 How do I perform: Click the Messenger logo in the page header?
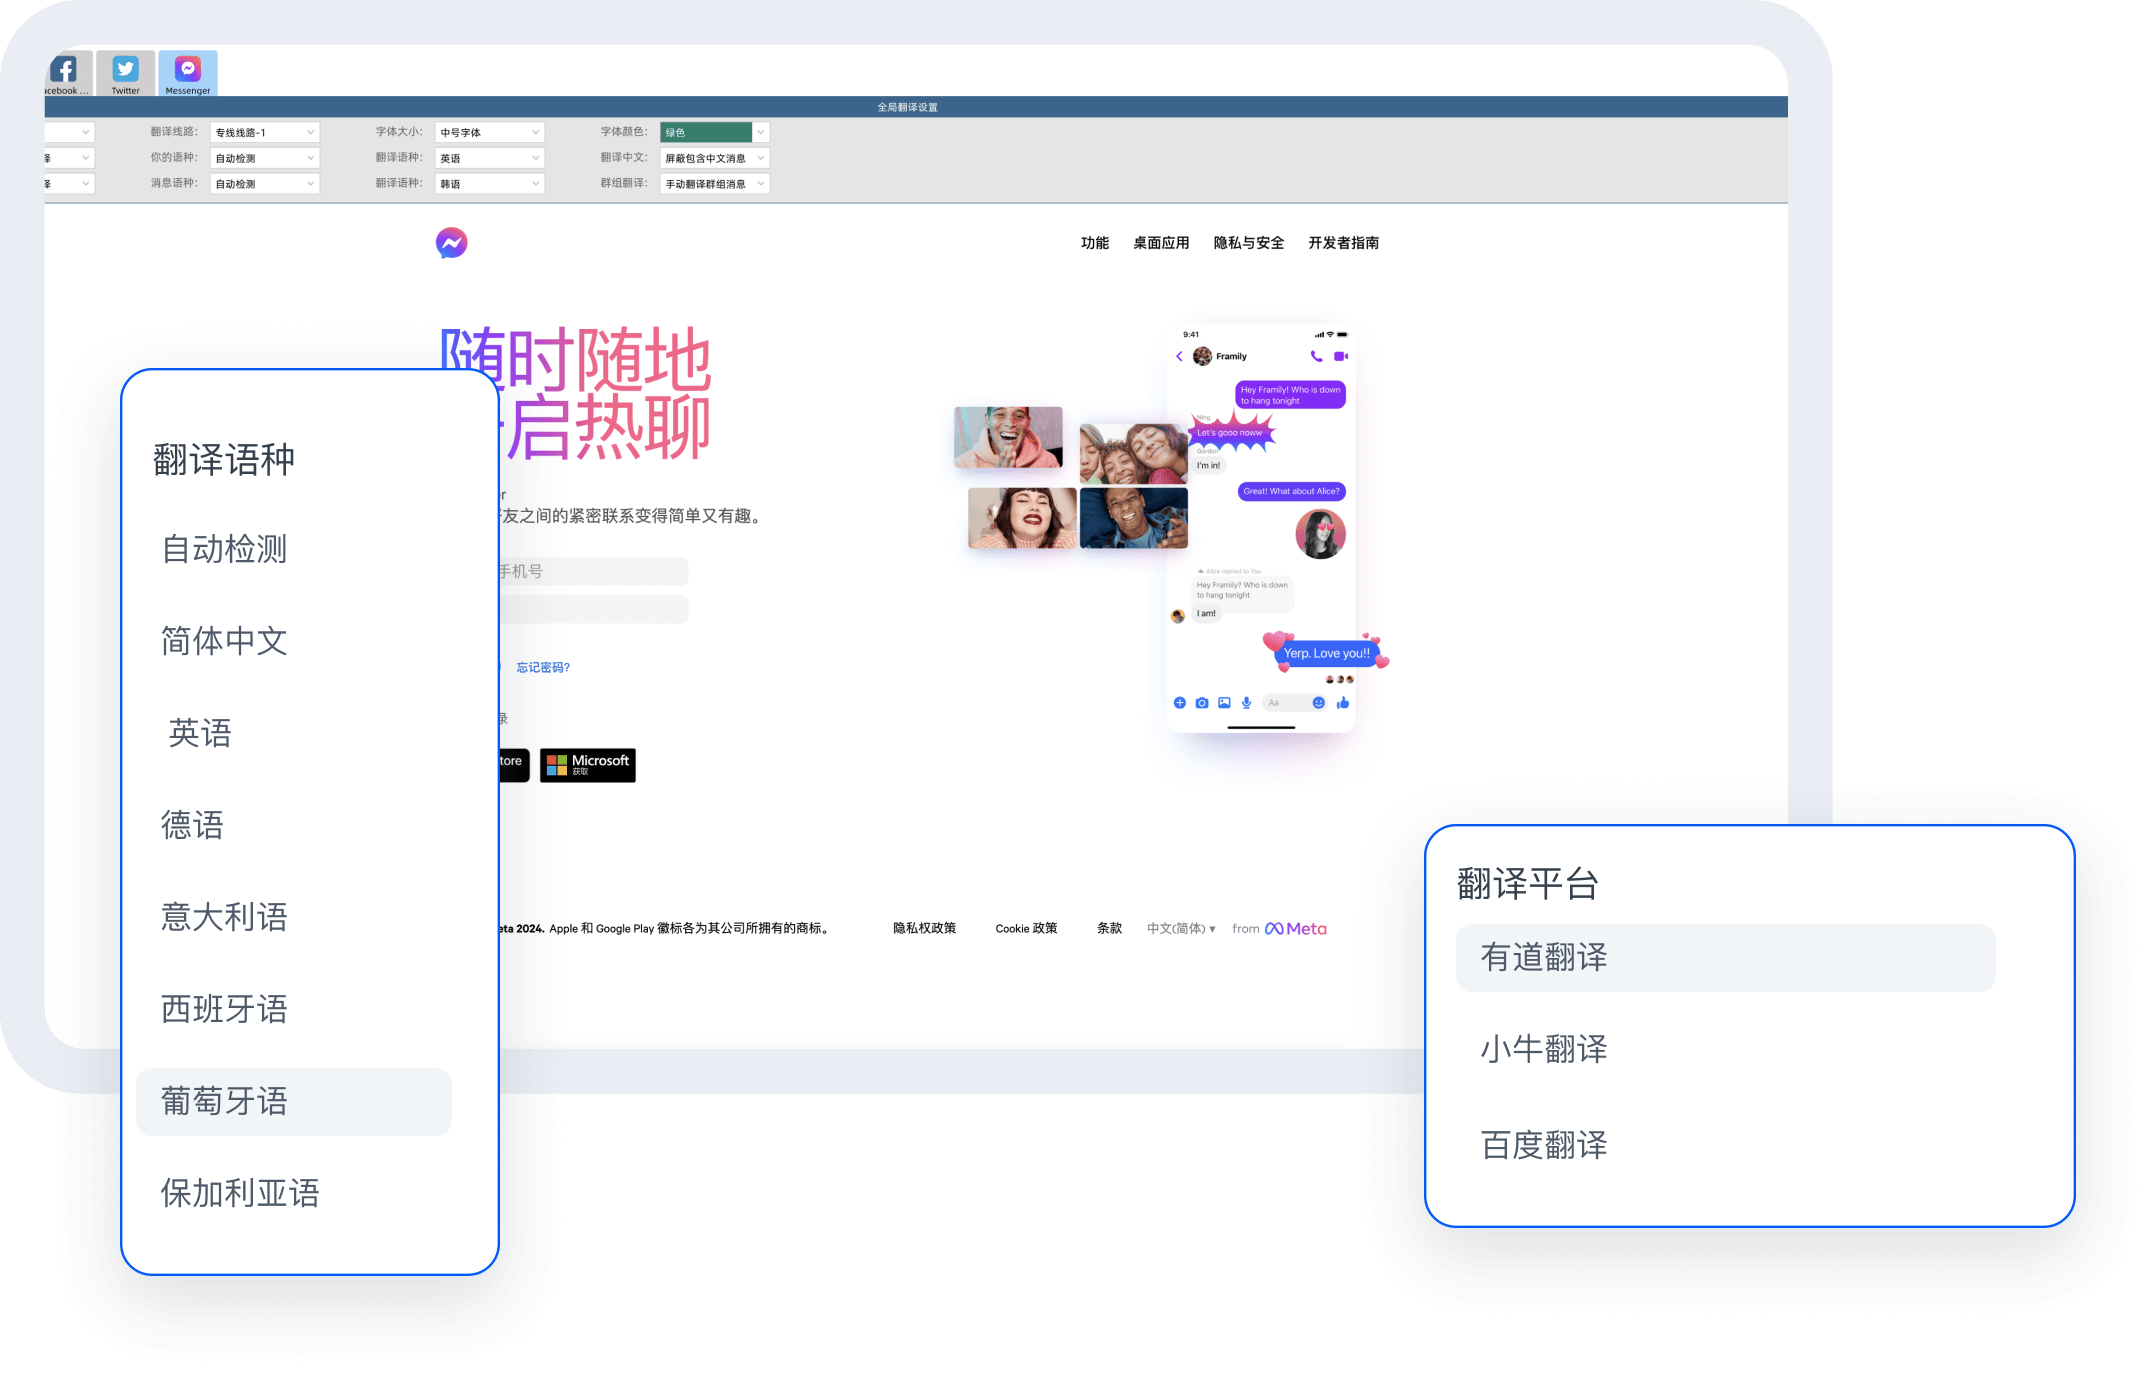pyautogui.click(x=451, y=242)
